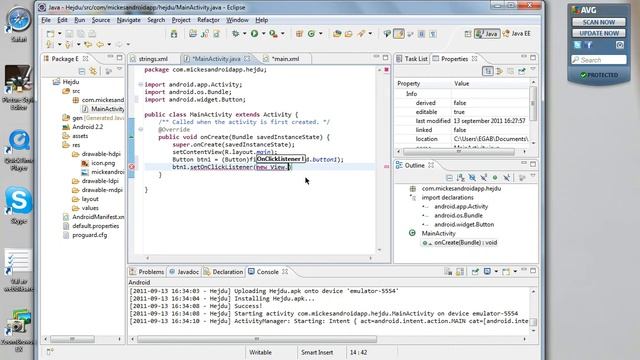Toggle Hide Fields in Outline toolbar
The height and width of the screenshot is (360, 640).
click(x=472, y=178)
